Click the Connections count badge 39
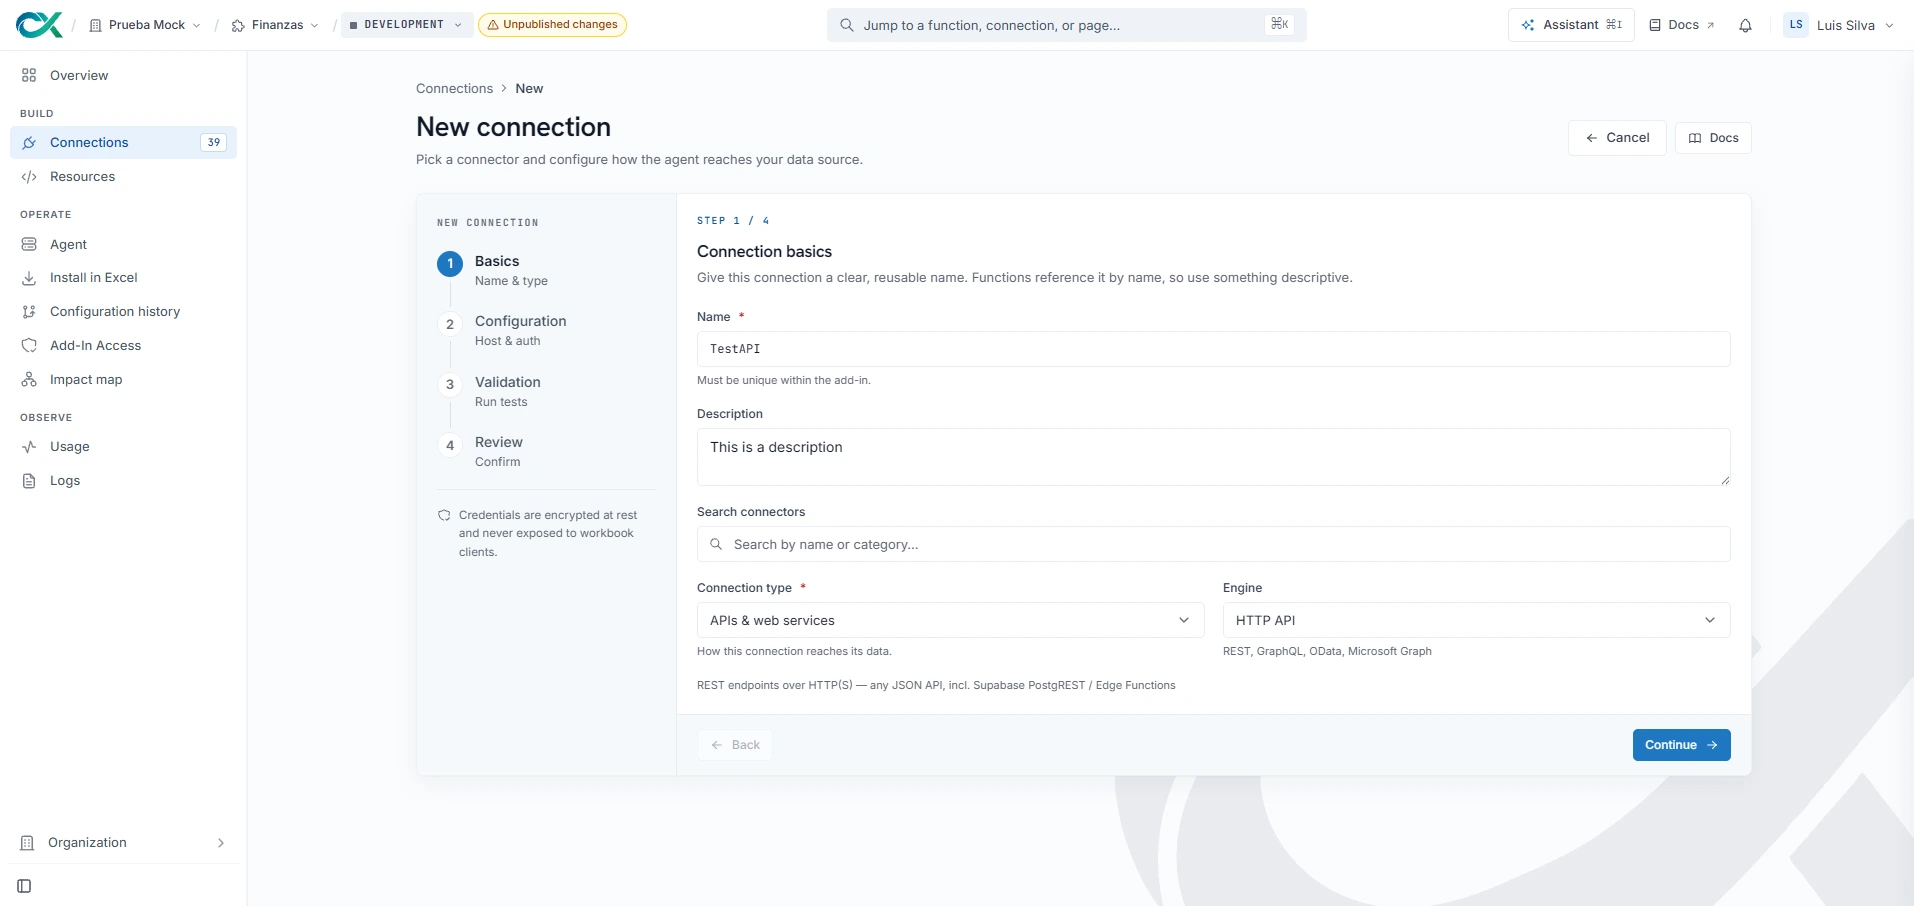This screenshot has height=906, width=1914. [x=214, y=142]
